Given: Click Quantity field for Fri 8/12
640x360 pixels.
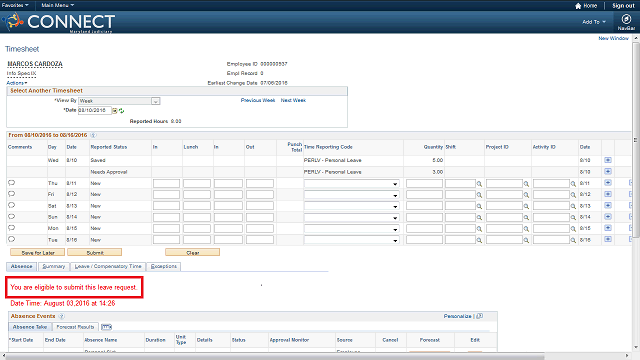Looking at the screenshot, I should pos(424,195).
